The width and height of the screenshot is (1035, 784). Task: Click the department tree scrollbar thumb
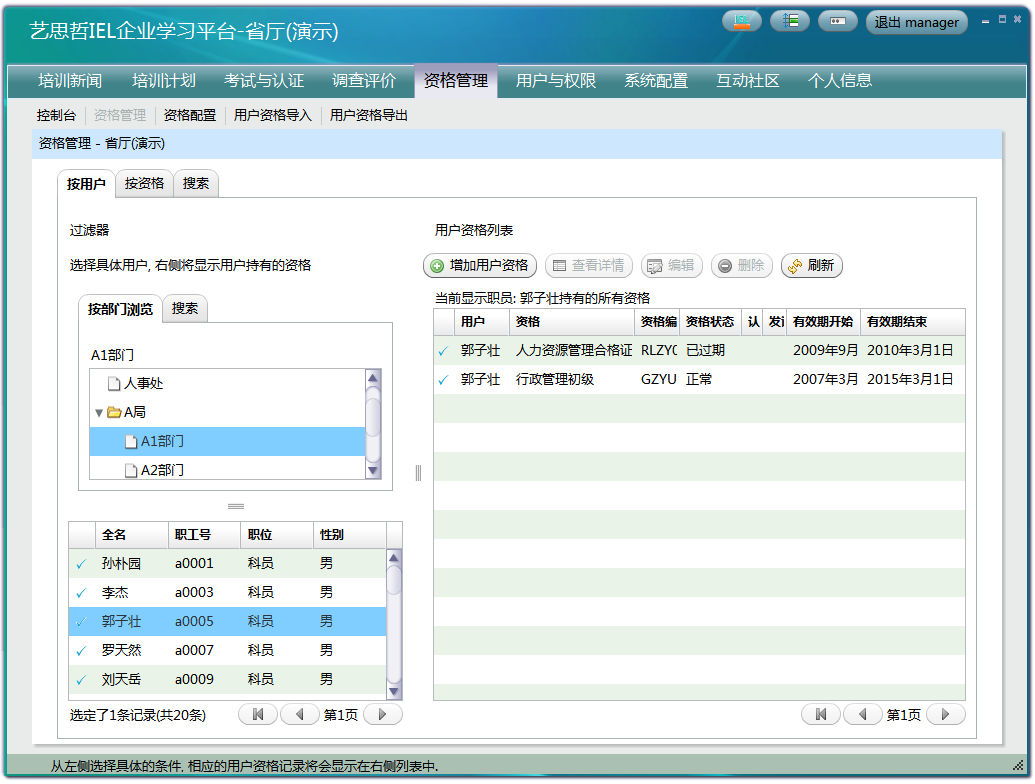(x=373, y=416)
